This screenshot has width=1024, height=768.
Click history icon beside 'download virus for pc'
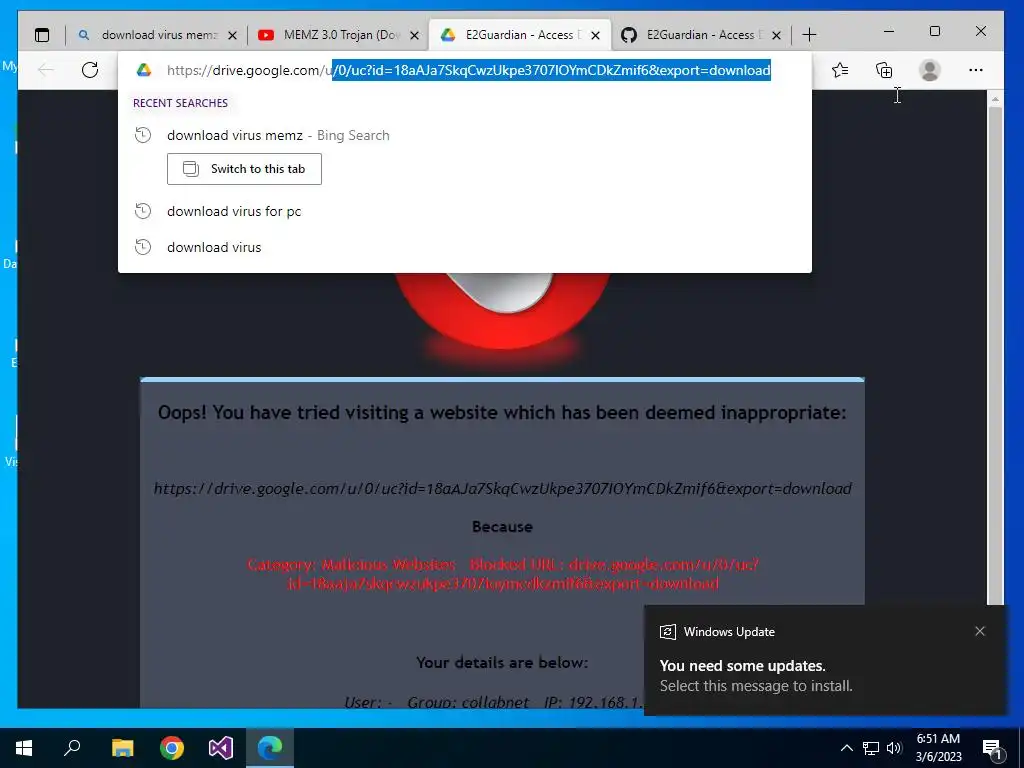click(x=143, y=211)
